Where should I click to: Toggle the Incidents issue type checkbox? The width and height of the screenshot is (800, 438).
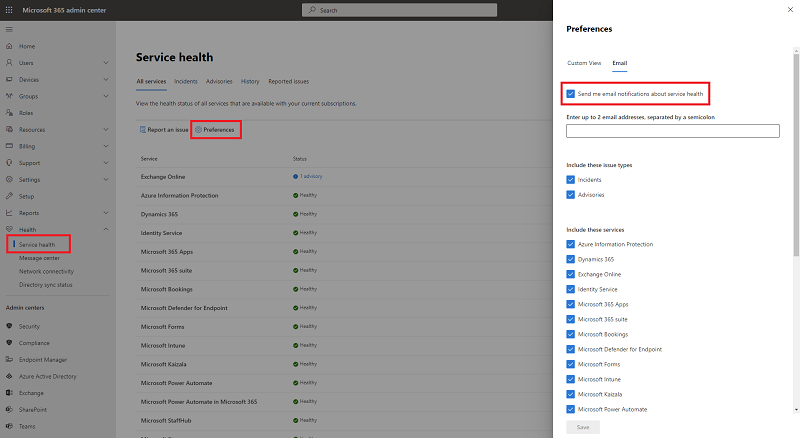click(x=570, y=180)
